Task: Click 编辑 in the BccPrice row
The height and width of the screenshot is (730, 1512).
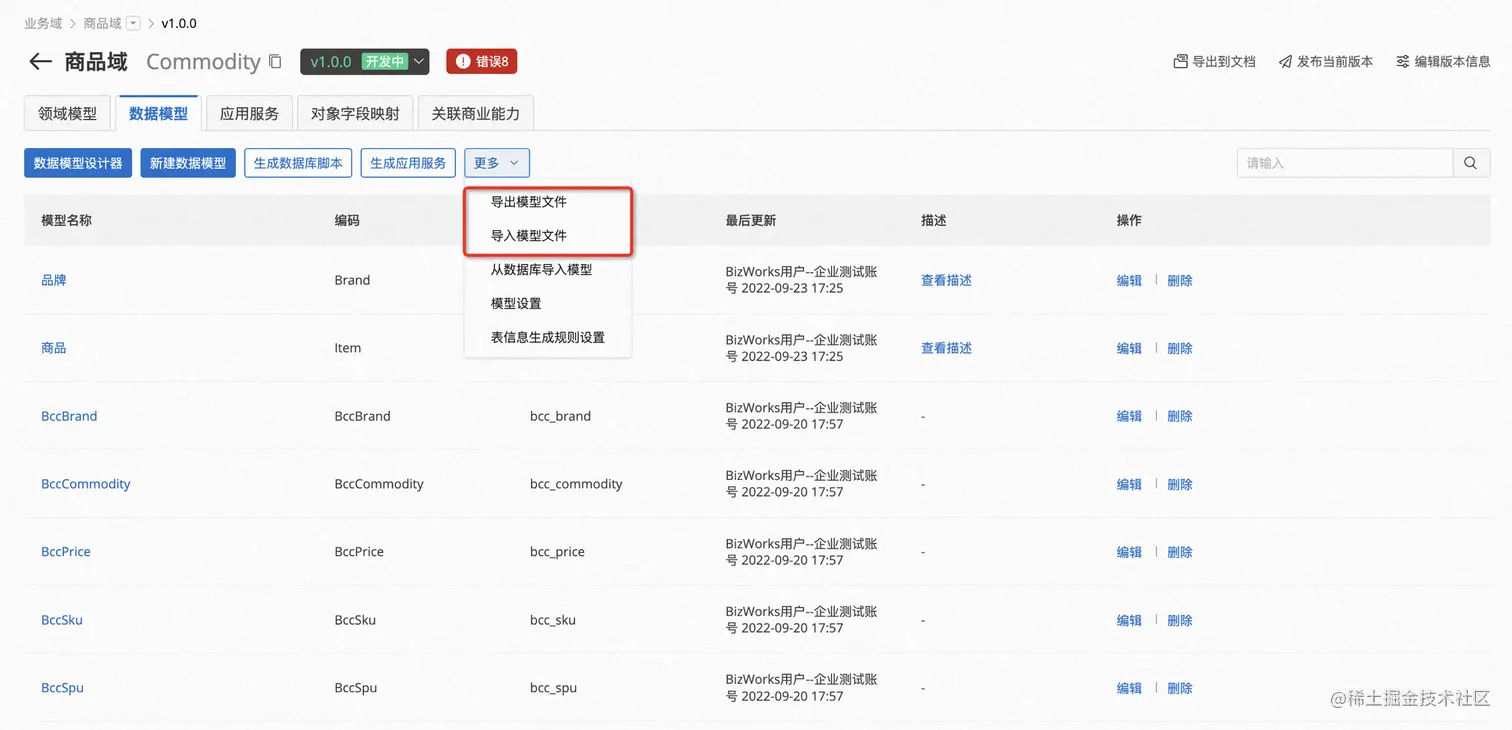Action: (x=1129, y=552)
